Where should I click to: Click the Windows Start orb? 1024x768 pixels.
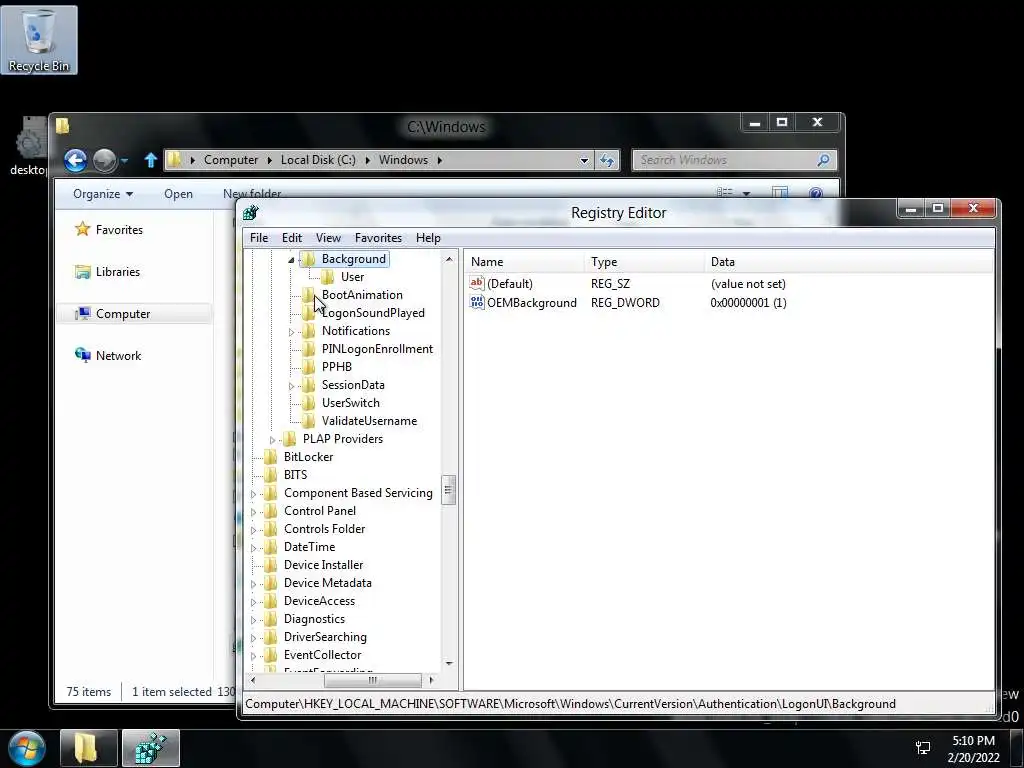27,748
